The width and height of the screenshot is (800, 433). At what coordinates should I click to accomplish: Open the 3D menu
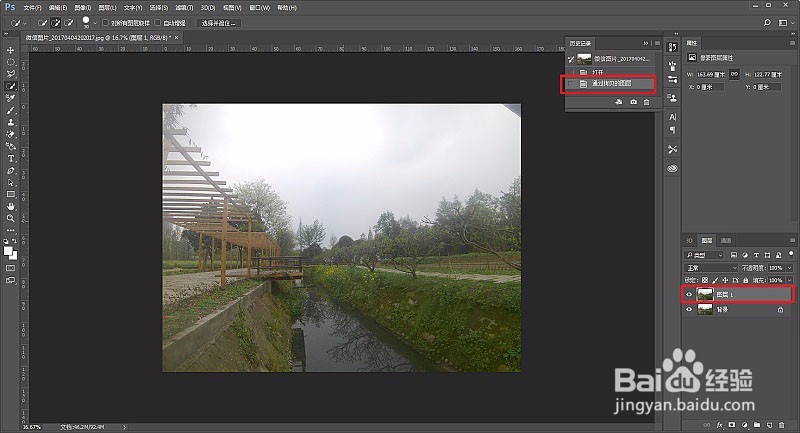[208, 8]
